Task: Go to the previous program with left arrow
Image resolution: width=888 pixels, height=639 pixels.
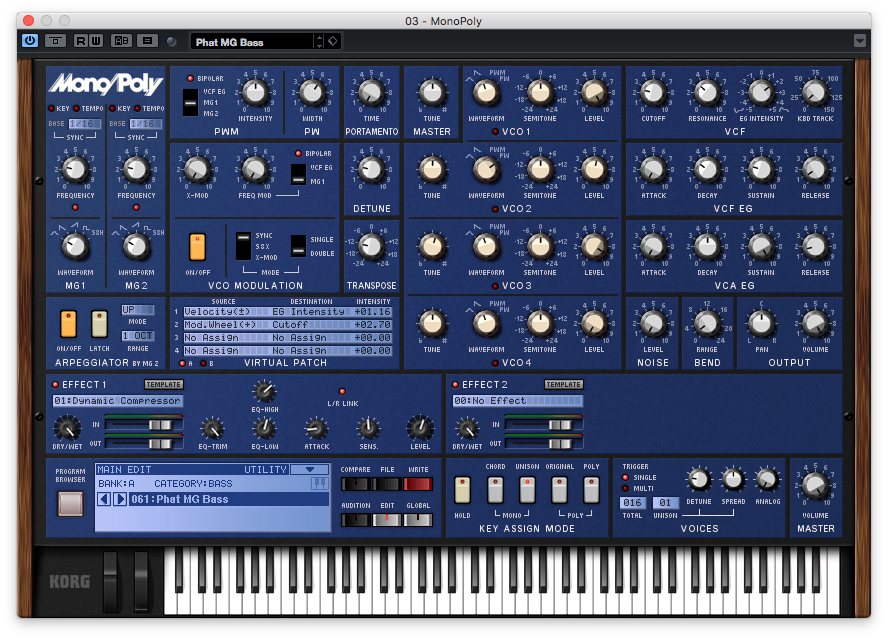Action: [104, 499]
